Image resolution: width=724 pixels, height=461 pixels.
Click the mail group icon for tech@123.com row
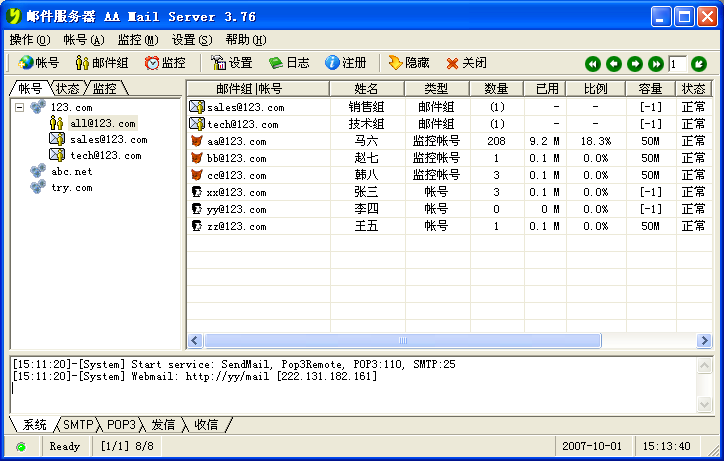197,124
